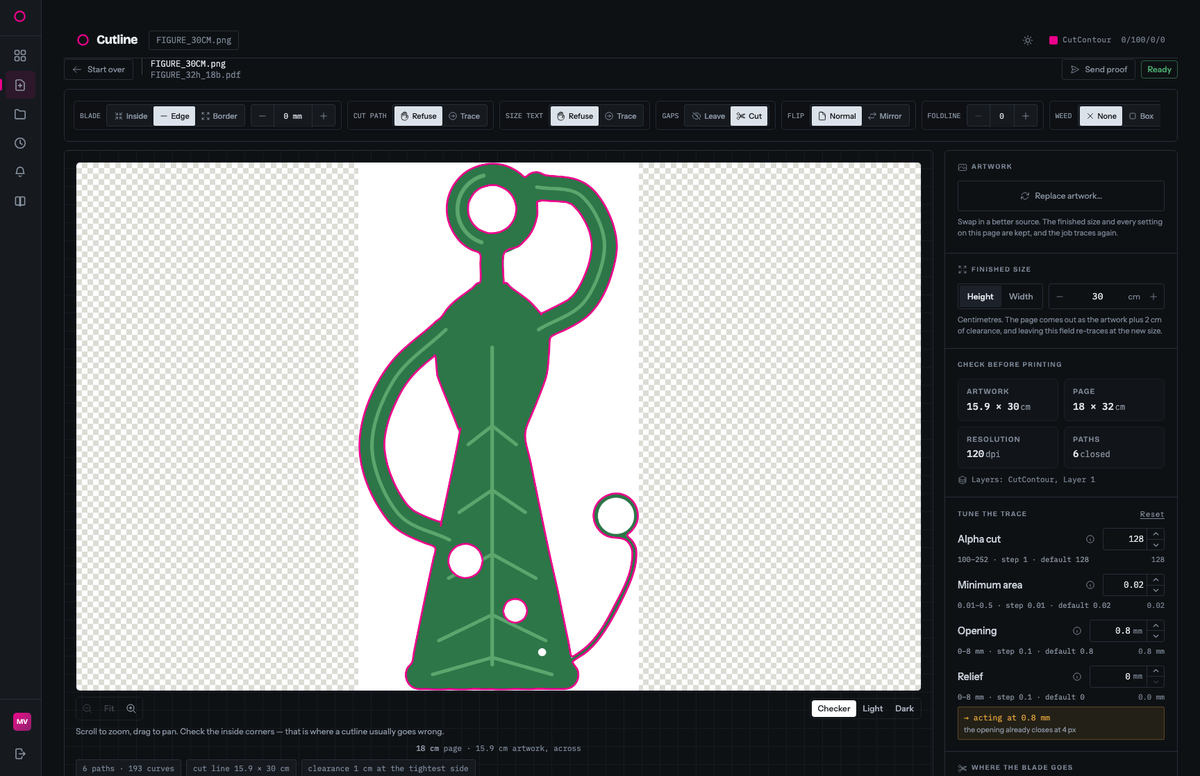Open the new job file icon in sidebar
This screenshot has width=1200, height=776.
[x=20, y=85]
